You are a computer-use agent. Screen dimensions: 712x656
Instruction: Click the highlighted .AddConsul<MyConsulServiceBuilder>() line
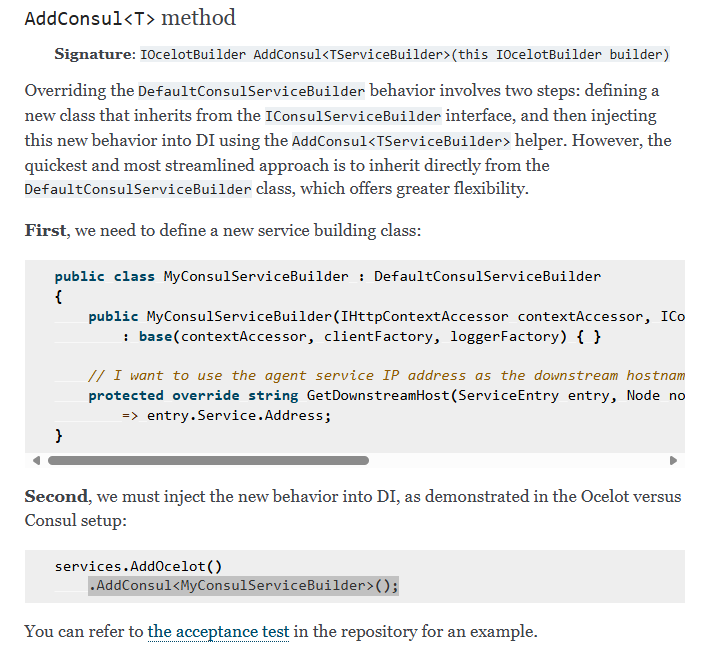(243, 586)
